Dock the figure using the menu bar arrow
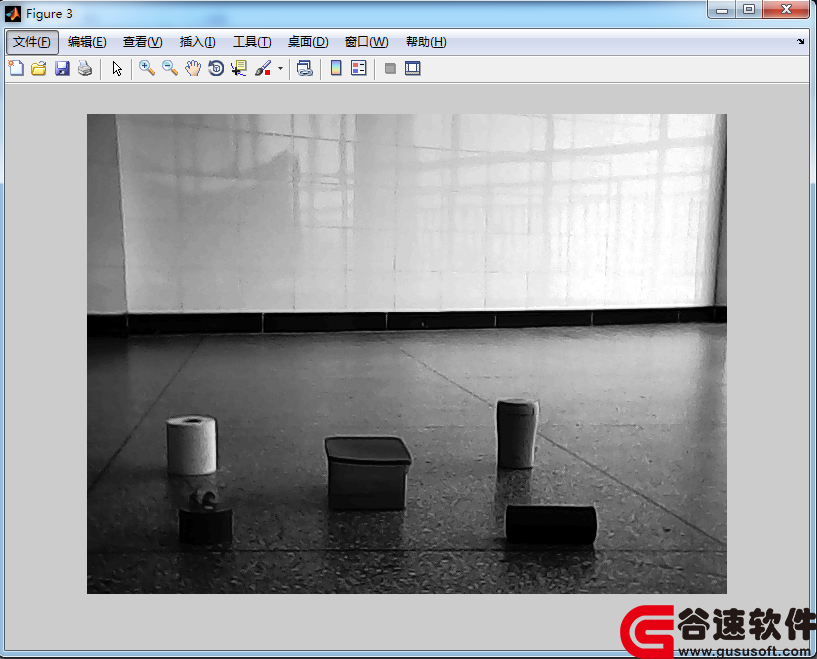The height and width of the screenshot is (659, 817). pos(800,42)
